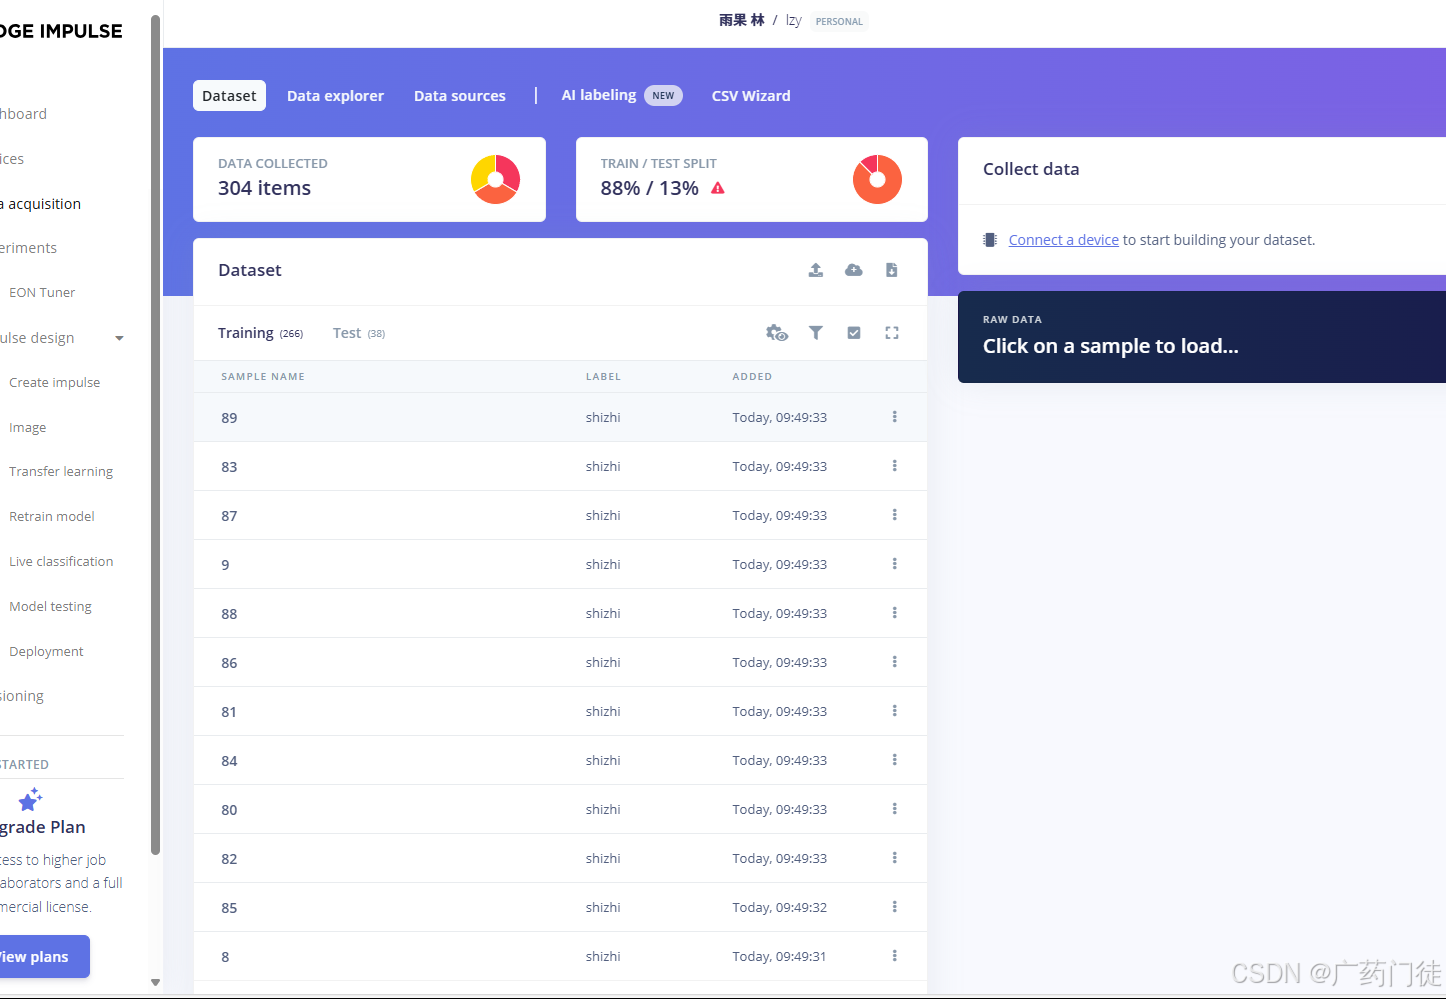This screenshot has height=999, width=1446.
Task: Open three-dot menu for sample 83
Action: (895, 466)
